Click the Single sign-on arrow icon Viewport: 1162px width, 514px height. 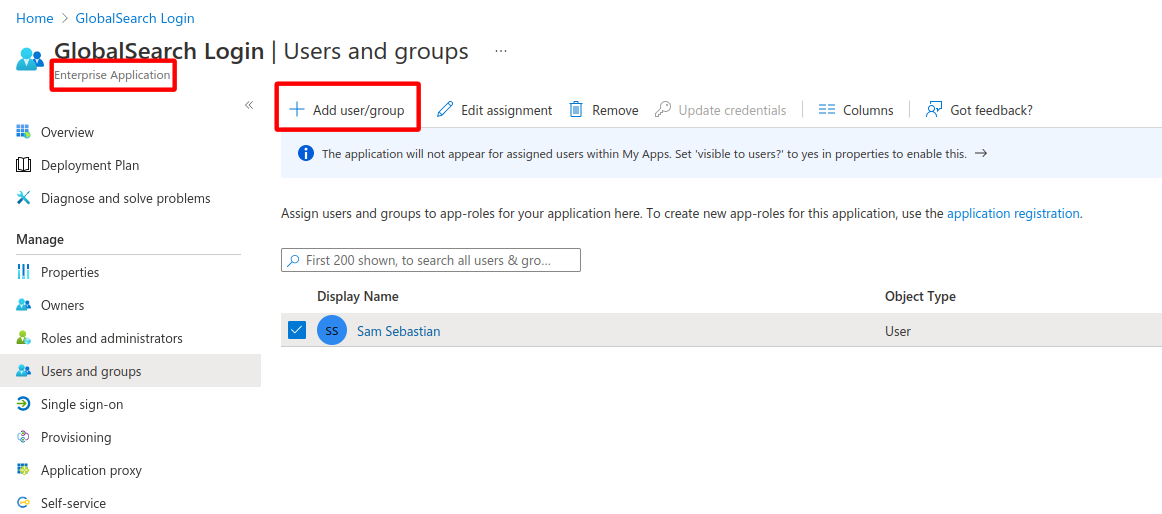(x=23, y=404)
